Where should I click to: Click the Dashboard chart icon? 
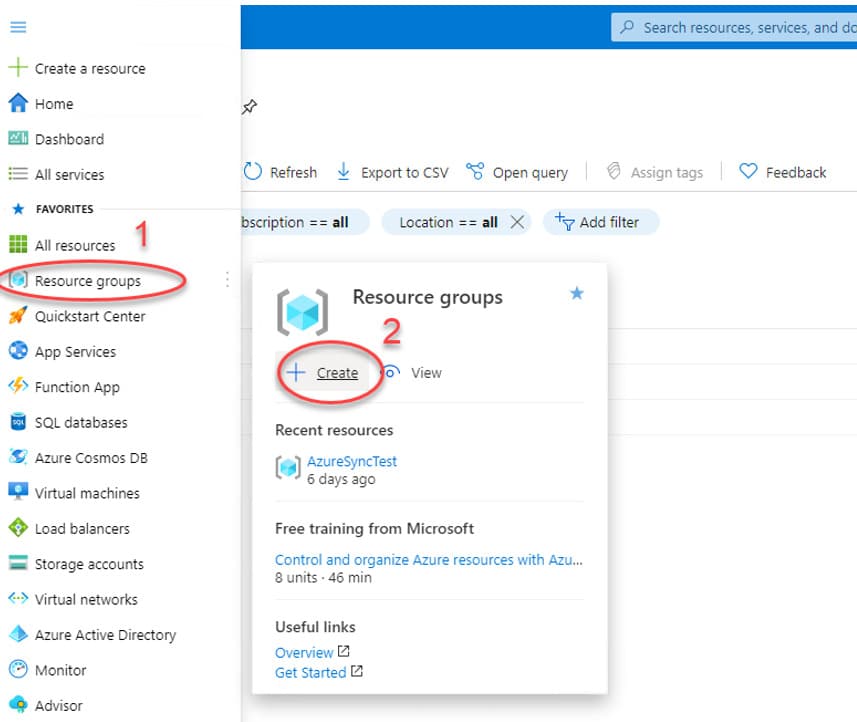pos(18,138)
